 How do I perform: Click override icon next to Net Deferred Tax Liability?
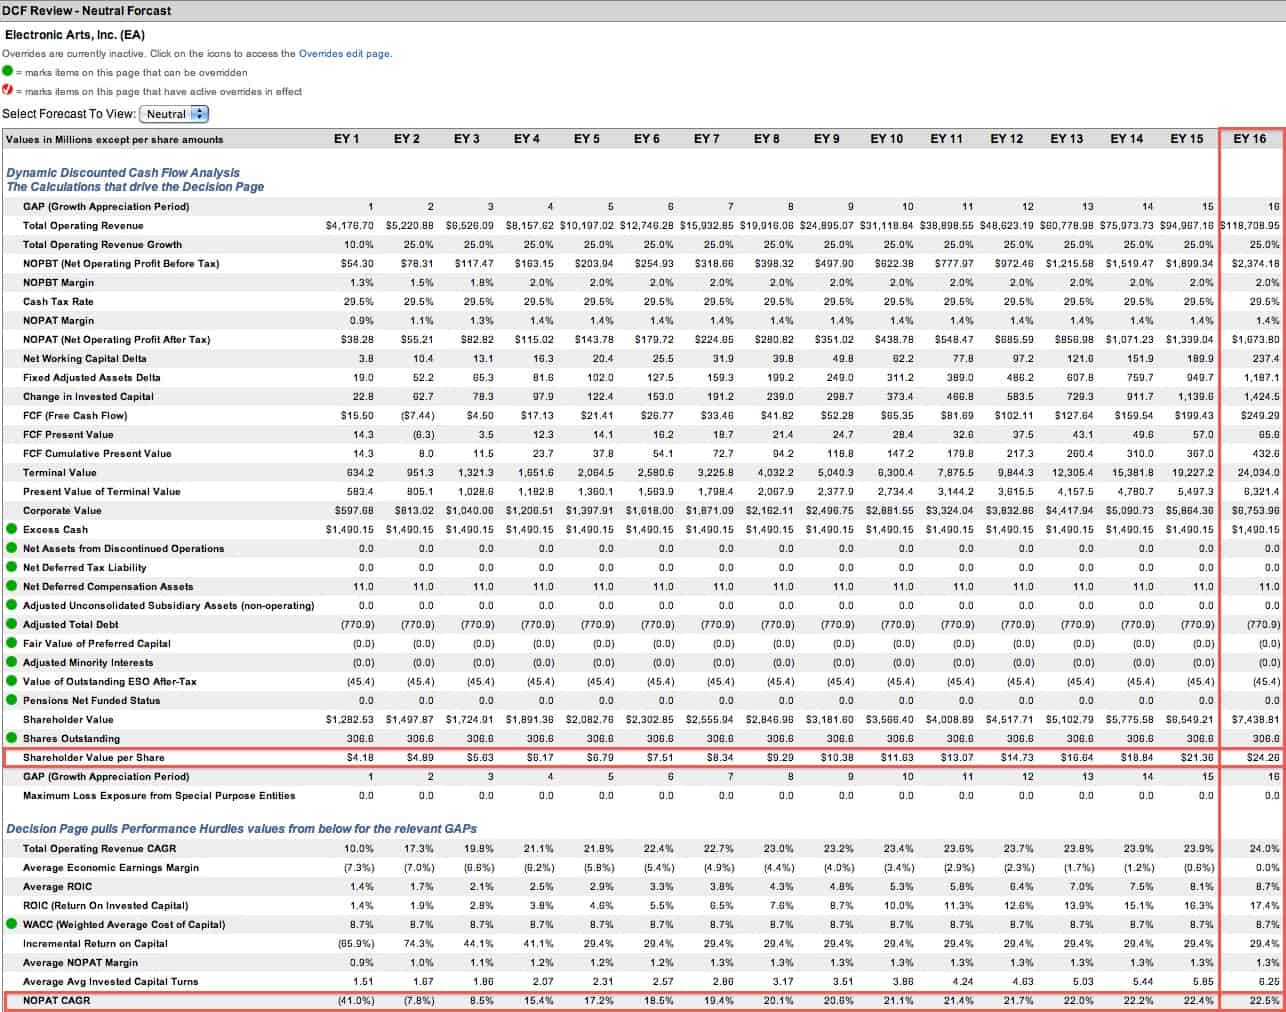(x=11, y=567)
